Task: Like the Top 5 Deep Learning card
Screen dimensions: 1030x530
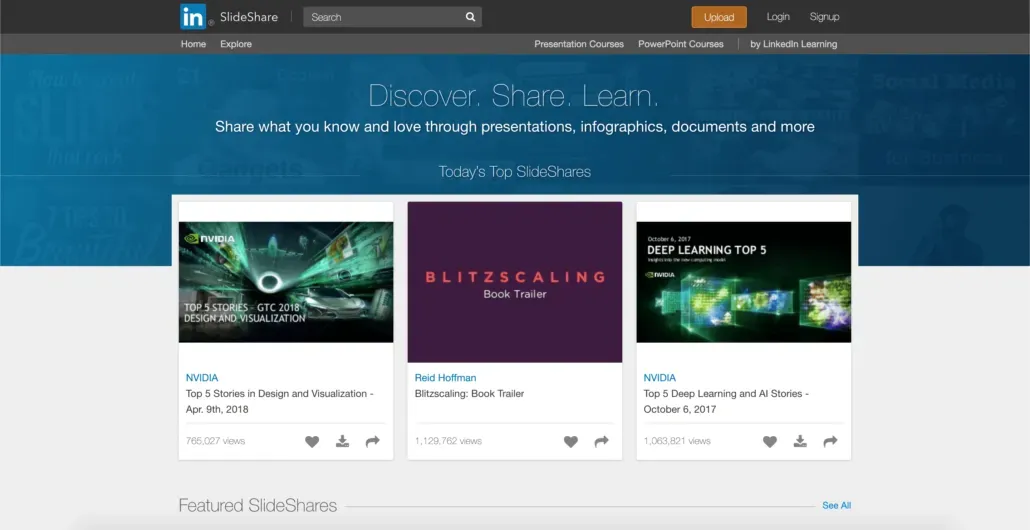Action: [770, 441]
